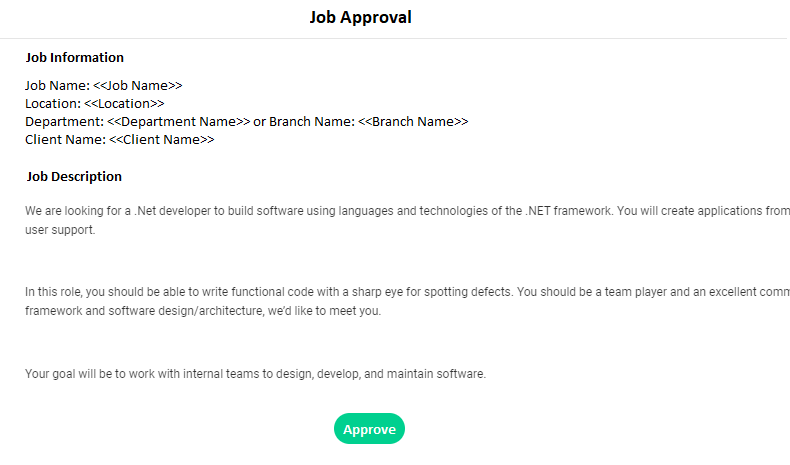Click the <<Branch Name>> placeholder

click(x=413, y=122)
